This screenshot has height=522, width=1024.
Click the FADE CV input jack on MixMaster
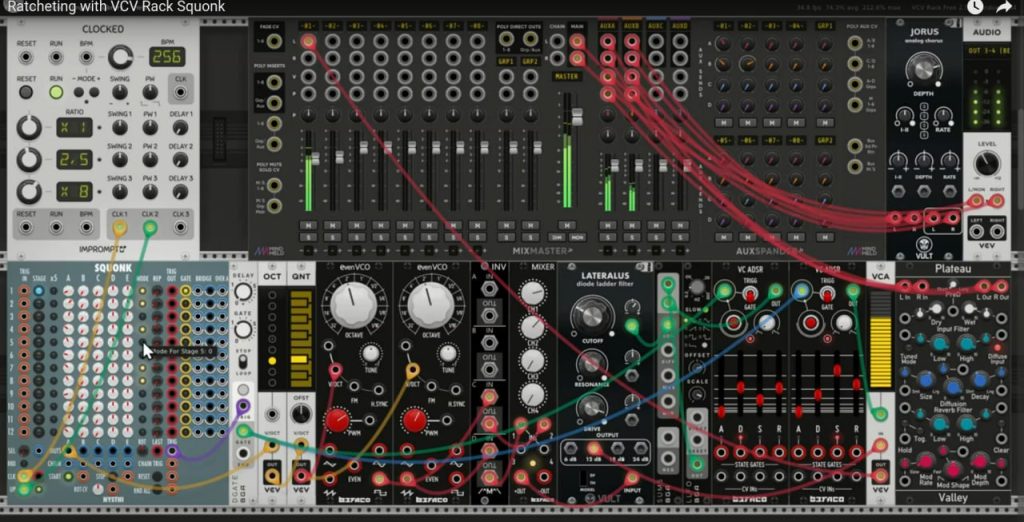pos(274,42)
